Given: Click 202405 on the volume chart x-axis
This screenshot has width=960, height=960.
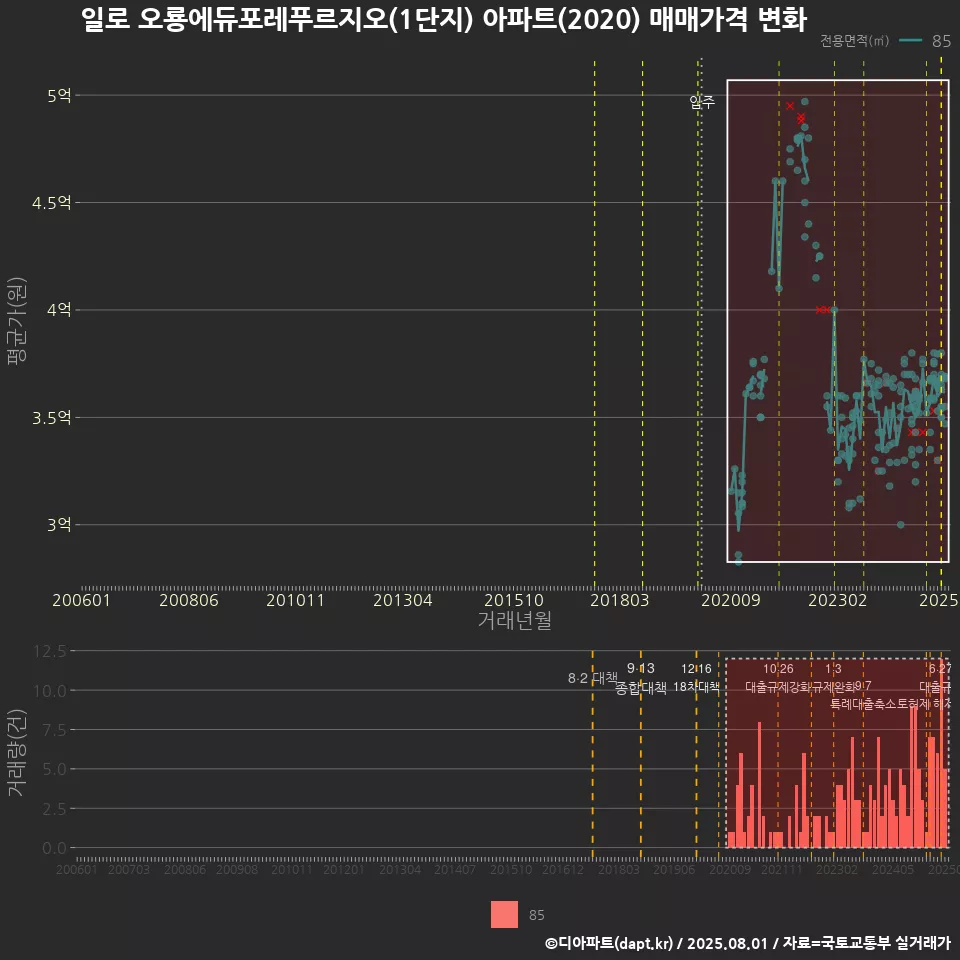Looking at the screenshot, I should point(893,869).
